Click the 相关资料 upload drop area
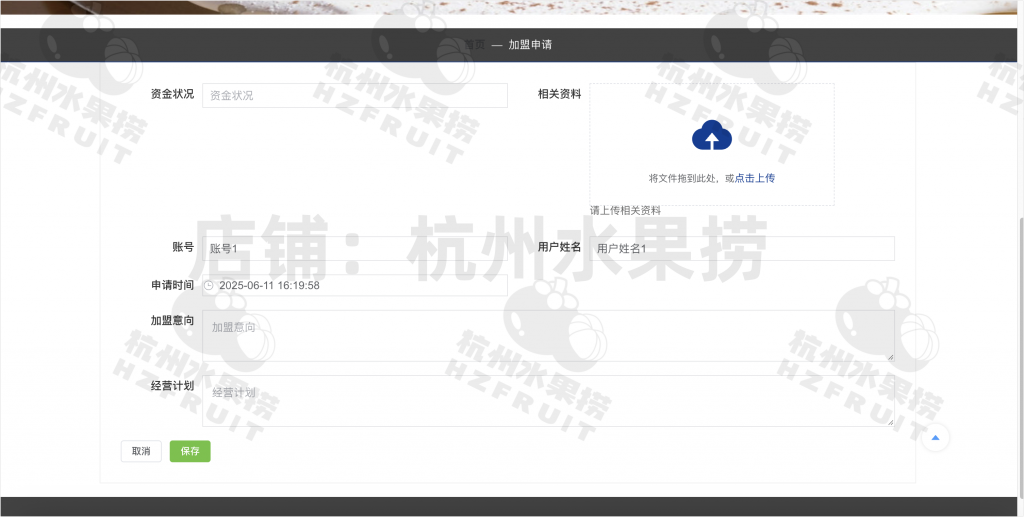The height and width of the screenshot is (517, 1024). click(x=712, y=144)
